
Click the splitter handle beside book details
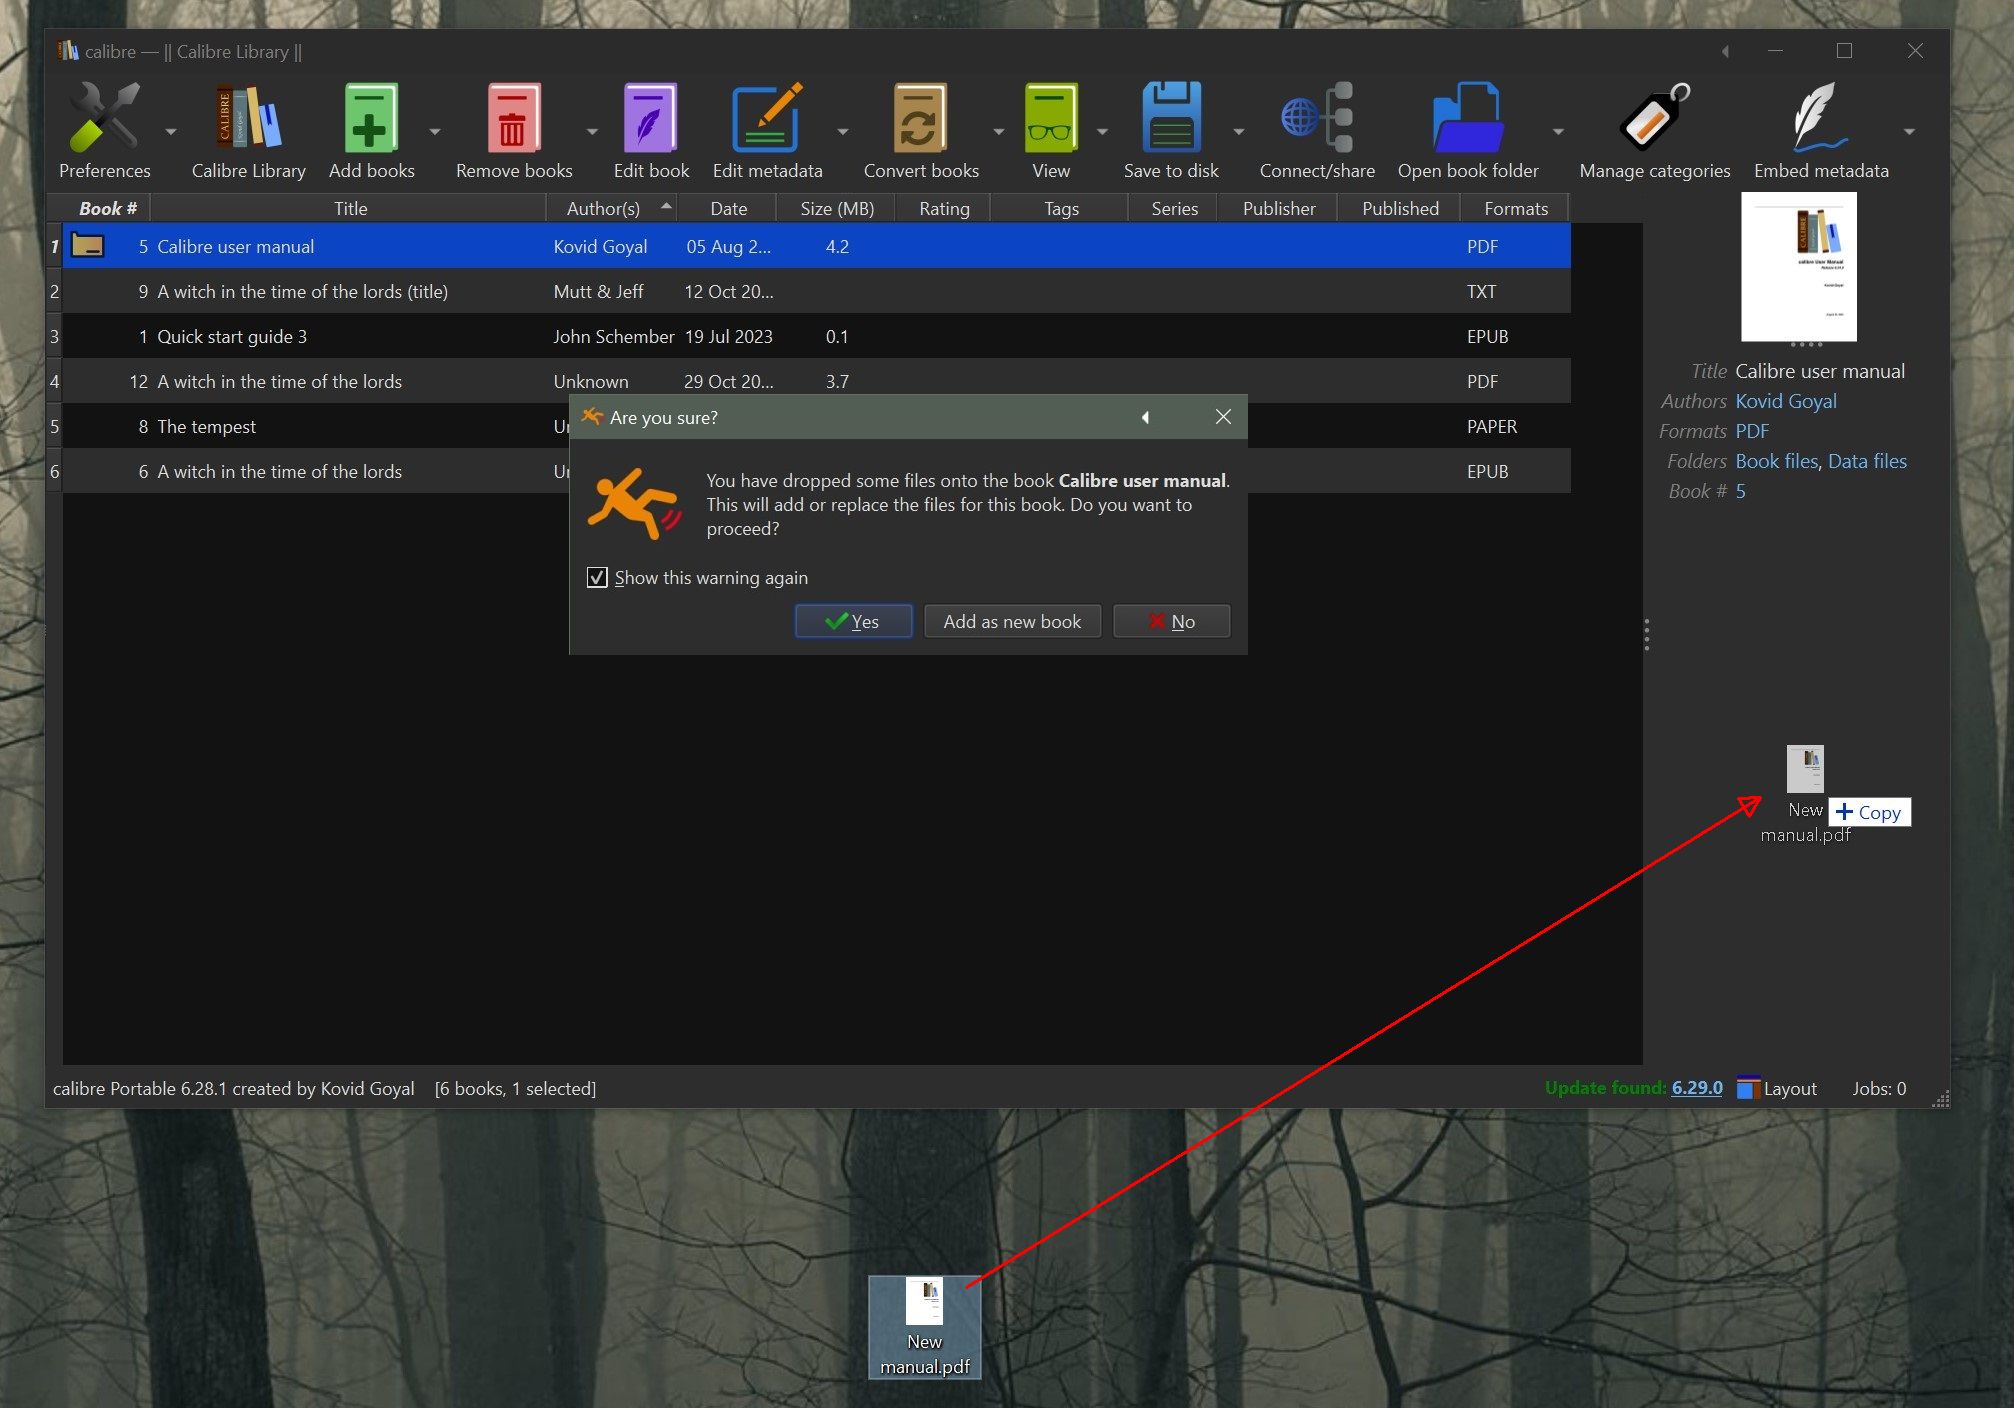point(1646,634)
